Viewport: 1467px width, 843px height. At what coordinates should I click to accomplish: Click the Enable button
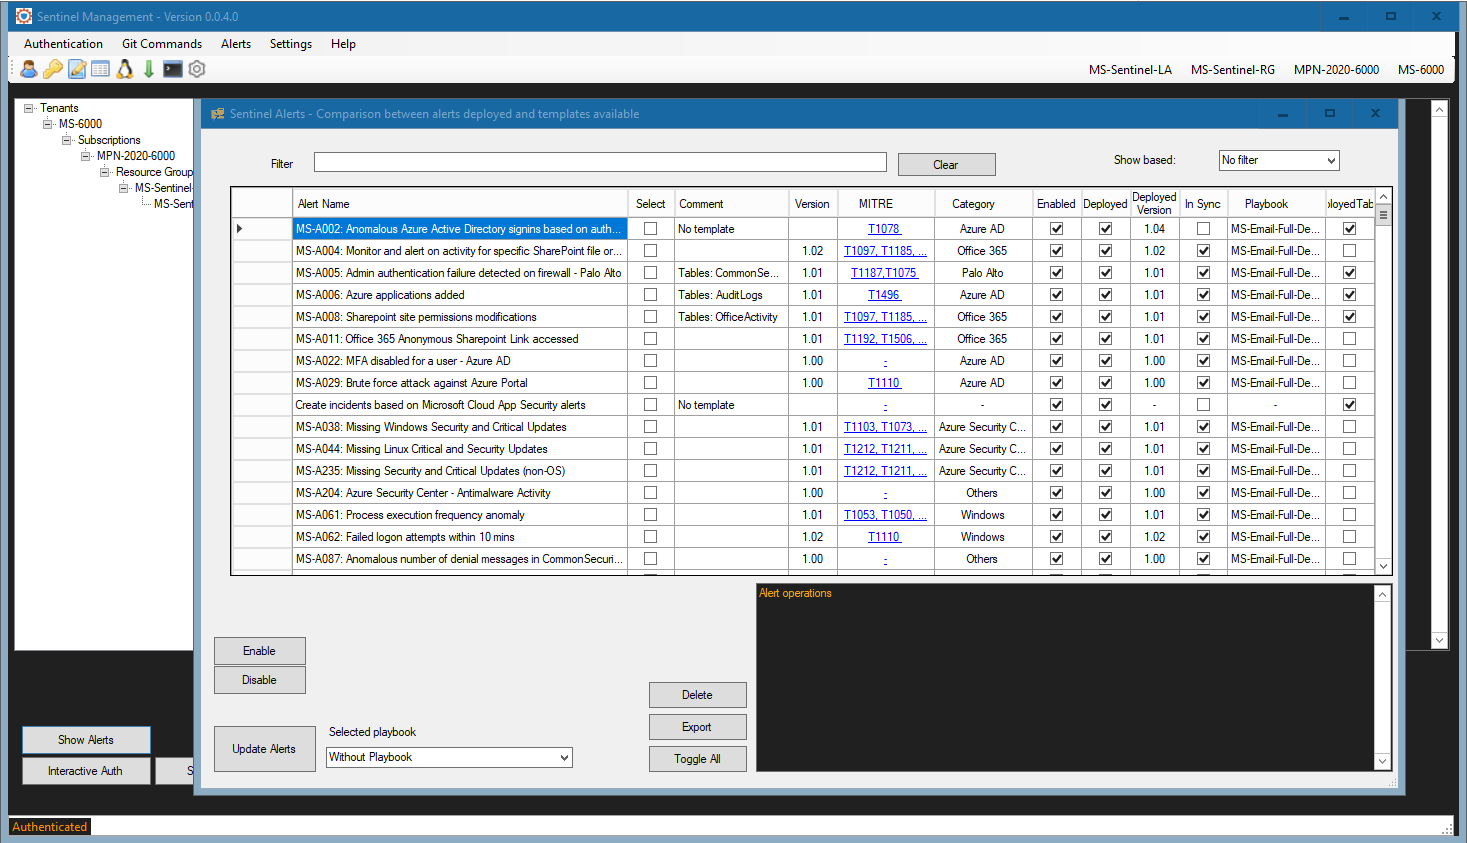[259, 651]
